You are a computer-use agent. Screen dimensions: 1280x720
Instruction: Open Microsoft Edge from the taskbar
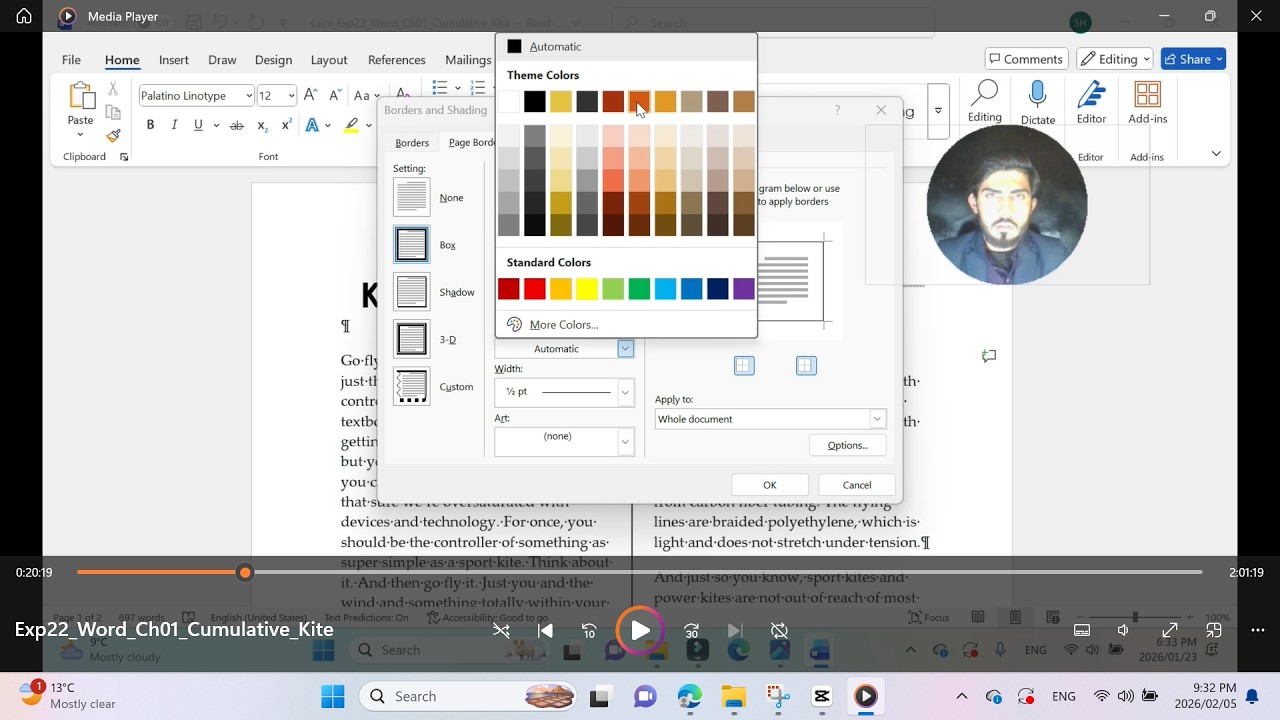(689, 696)
